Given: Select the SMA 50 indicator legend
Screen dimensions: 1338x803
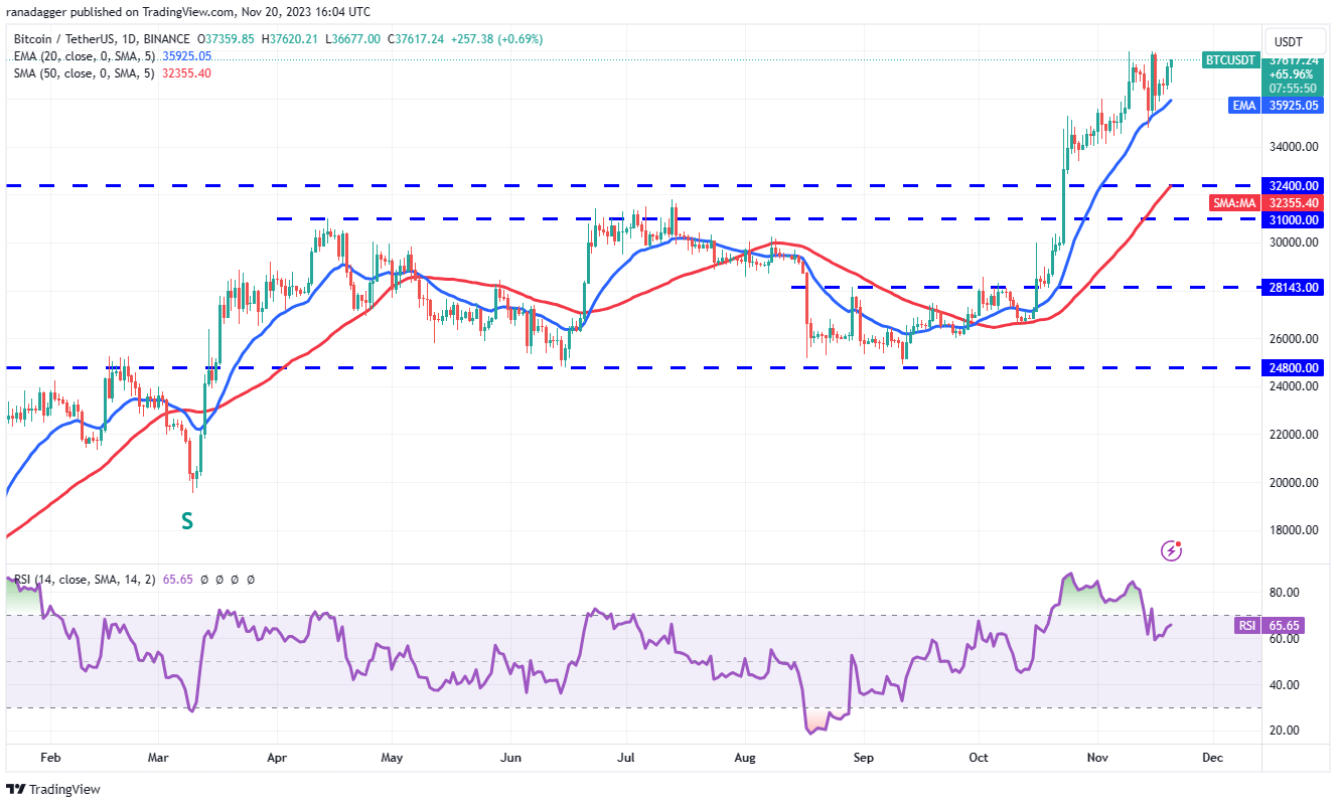Looking at the screenshot, I should tap(84, 73).
